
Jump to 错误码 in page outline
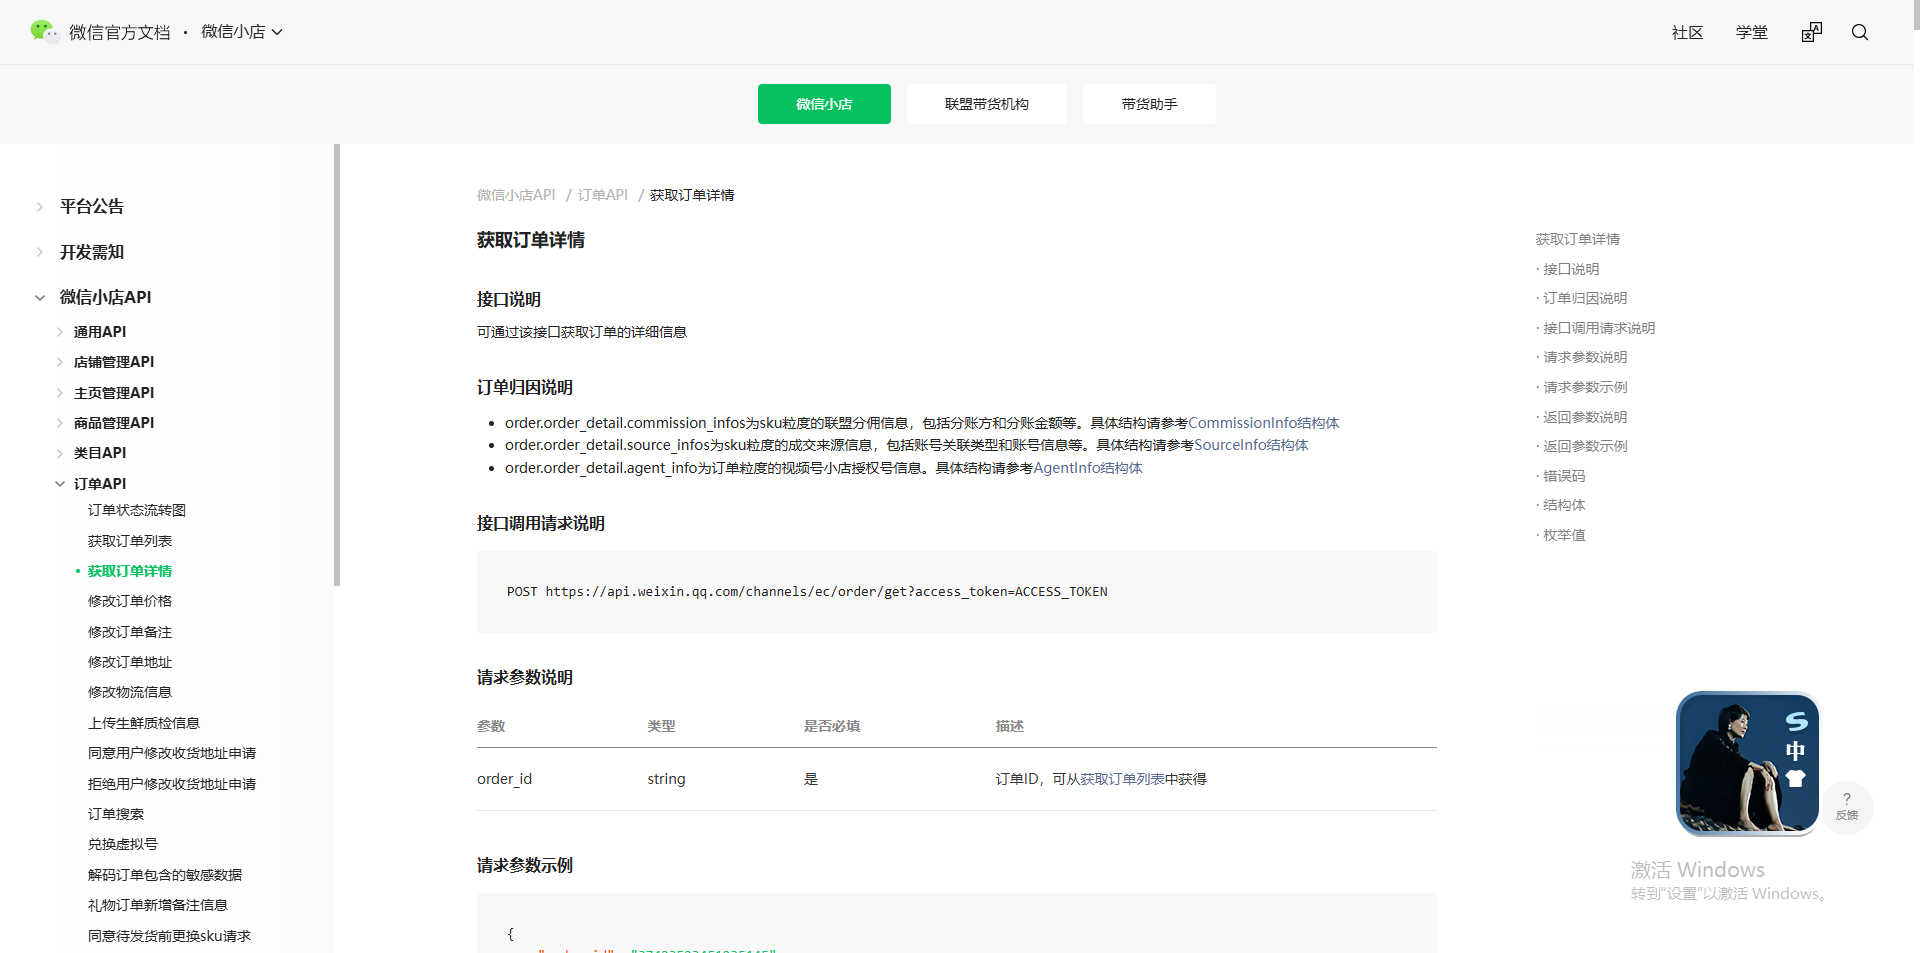coord(1564,476)
